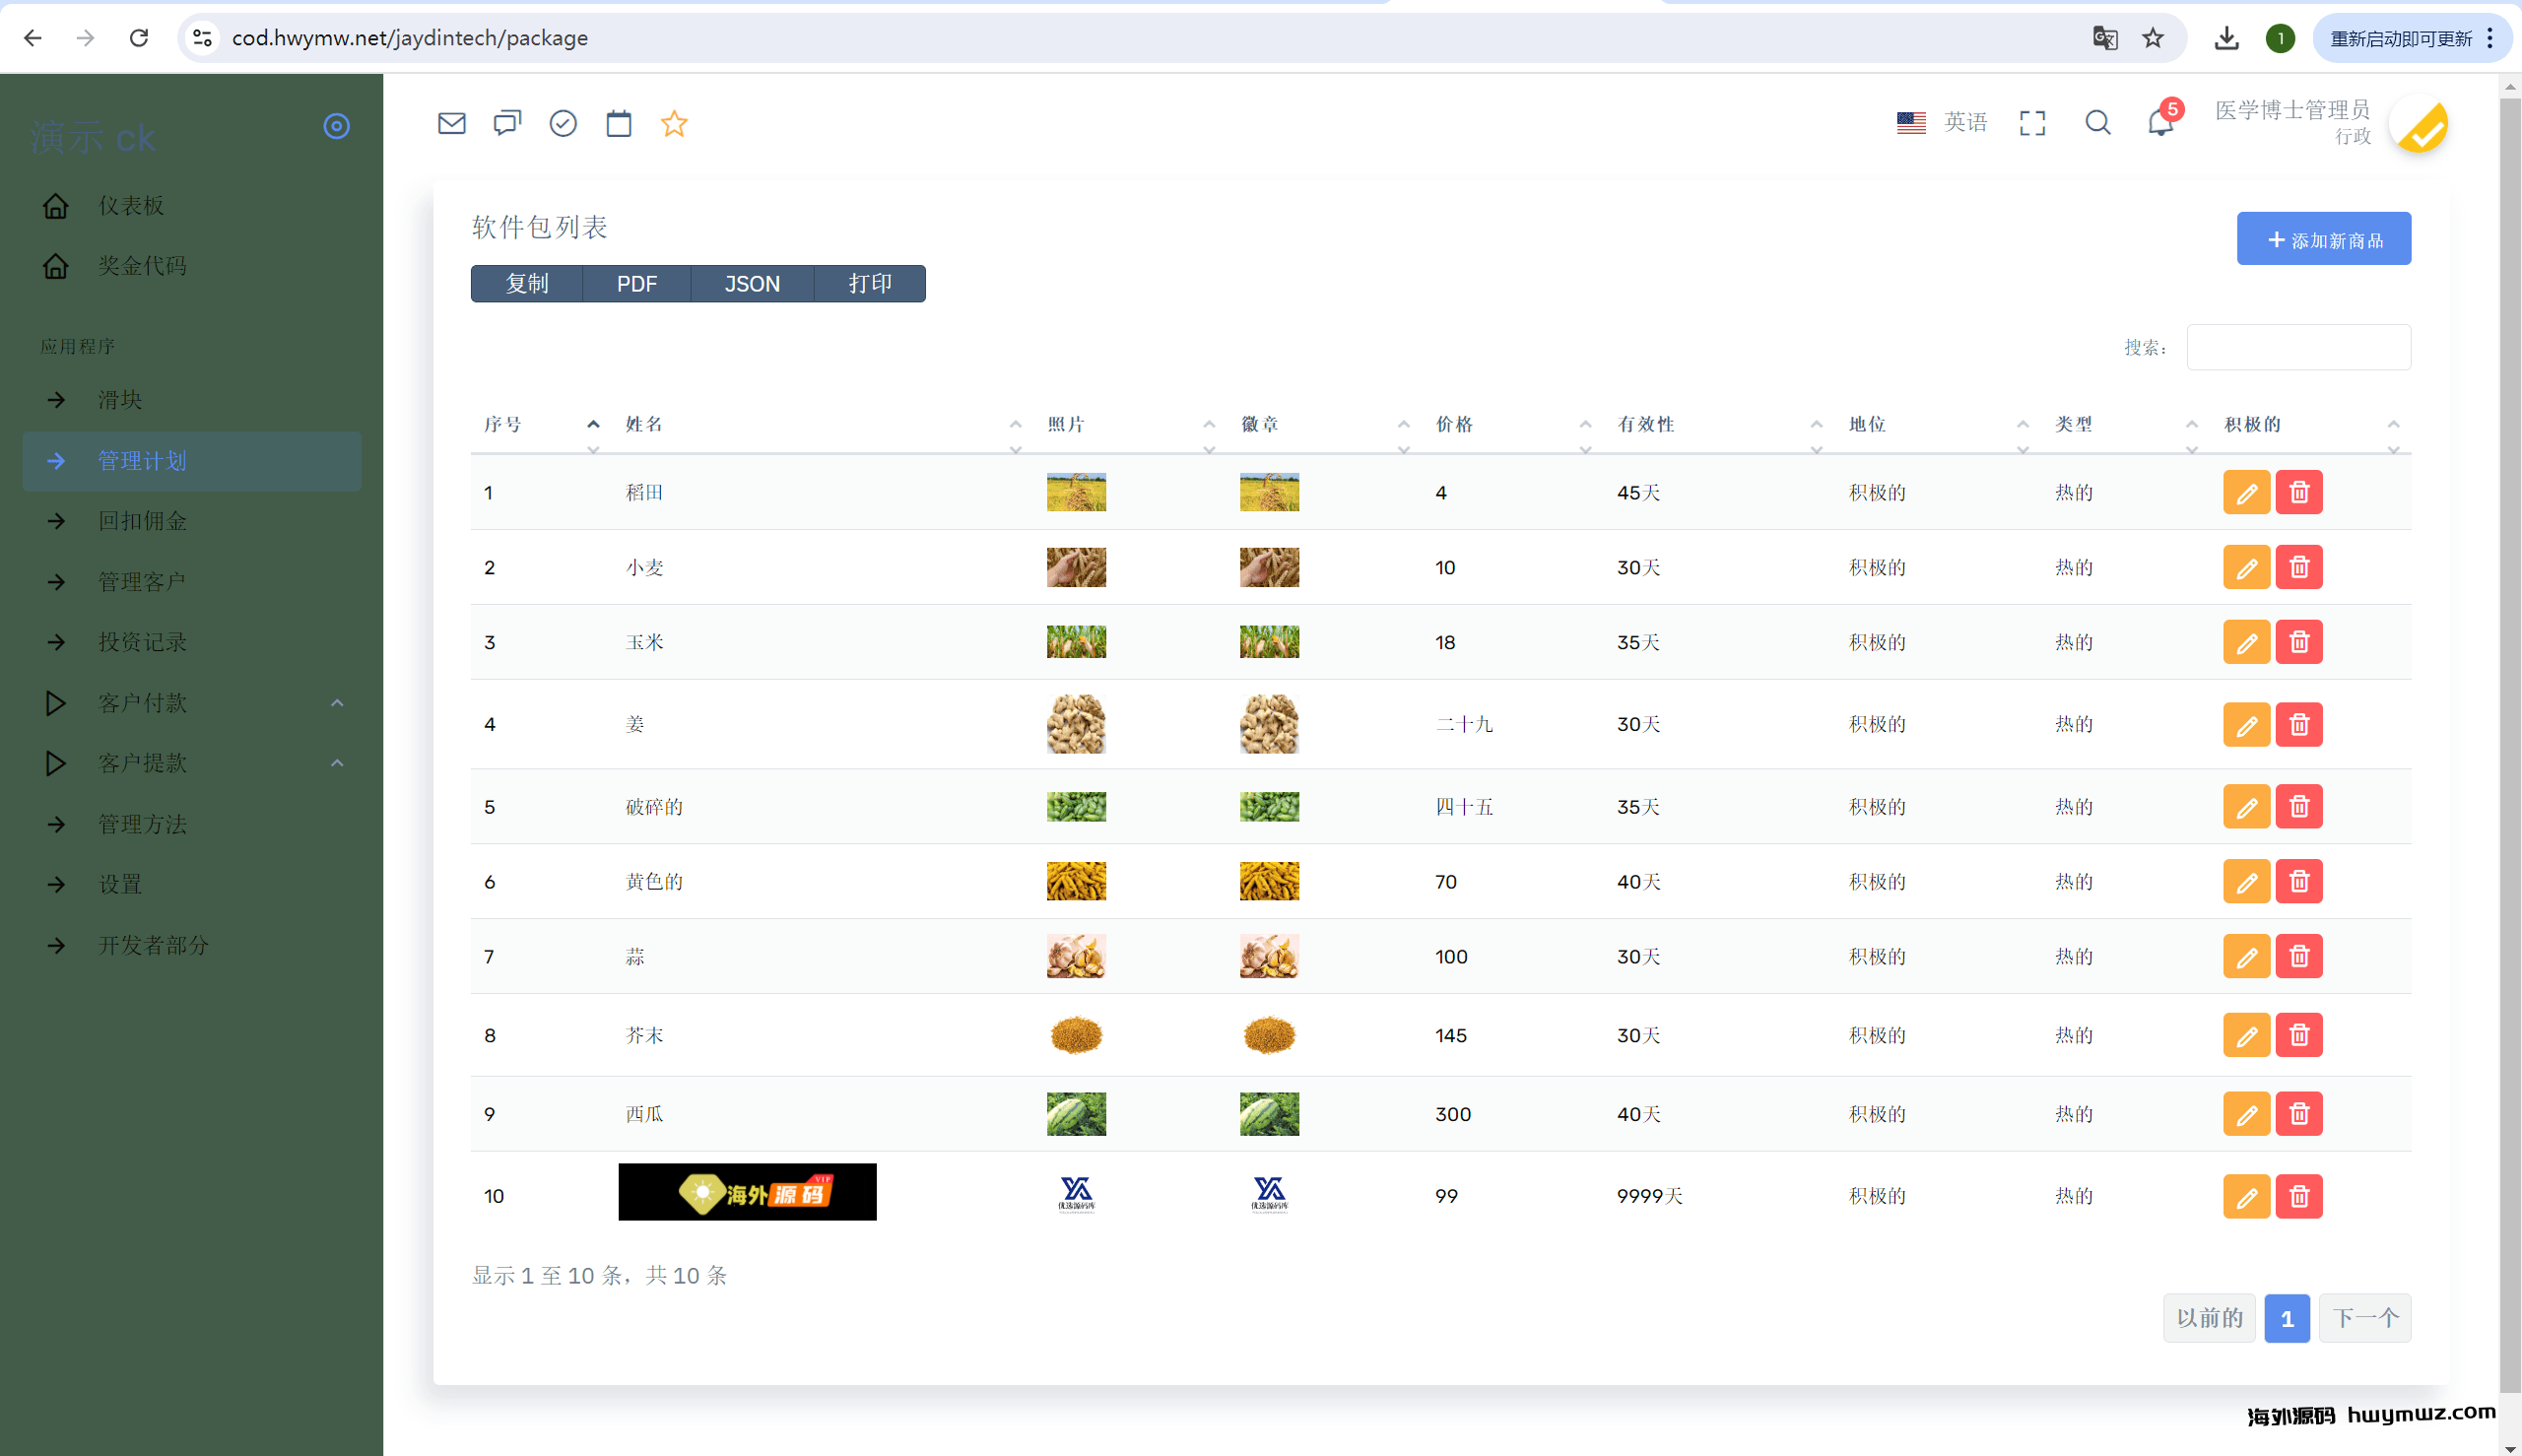Viewport: 2522px width, 1456px height.
Task: Click the 添加新商品 button
Action: click(2323, 239)
